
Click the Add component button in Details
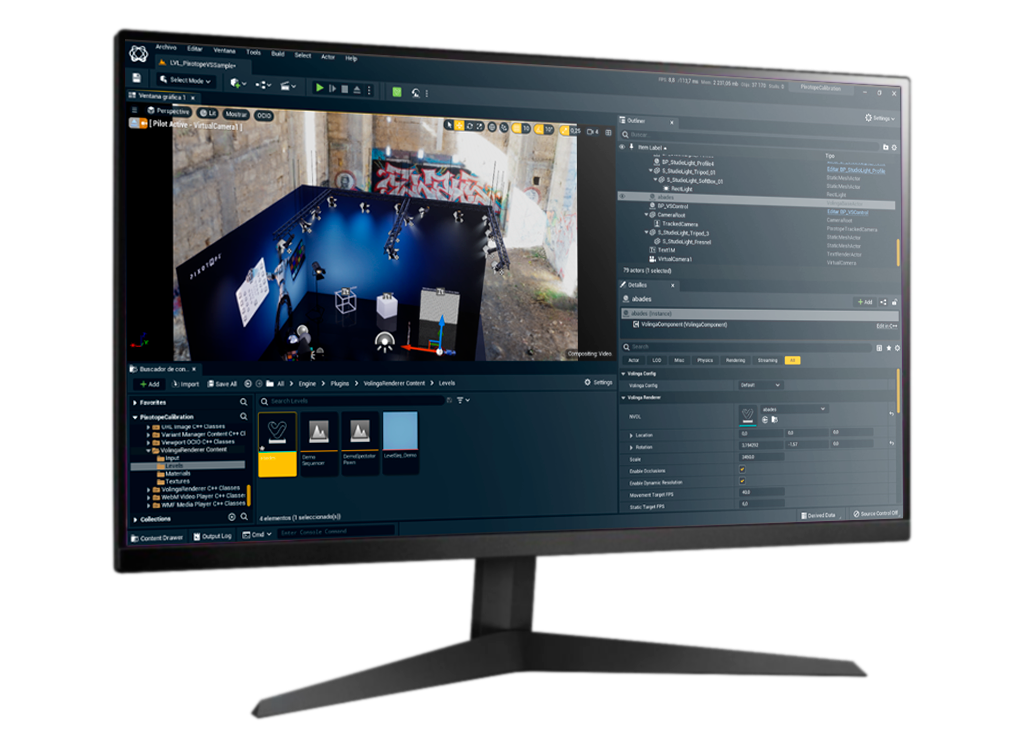point(865,302)
